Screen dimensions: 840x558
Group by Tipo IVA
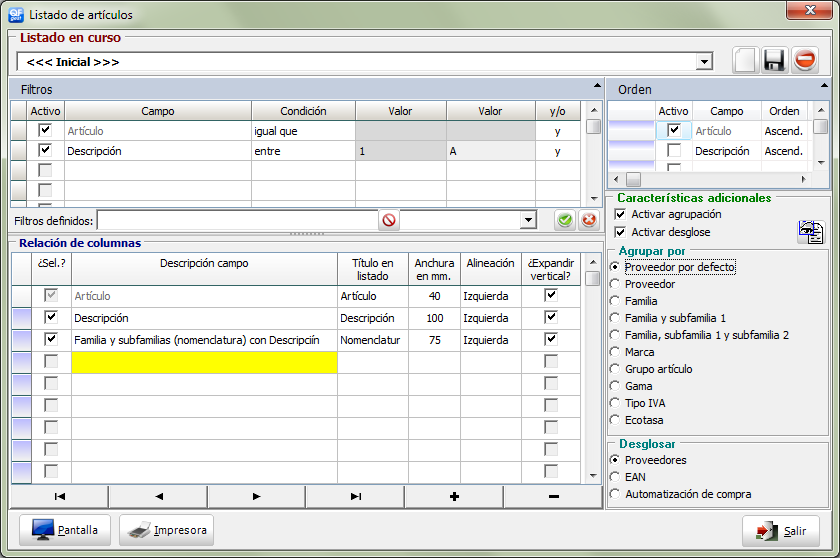(x=615, y=403)
